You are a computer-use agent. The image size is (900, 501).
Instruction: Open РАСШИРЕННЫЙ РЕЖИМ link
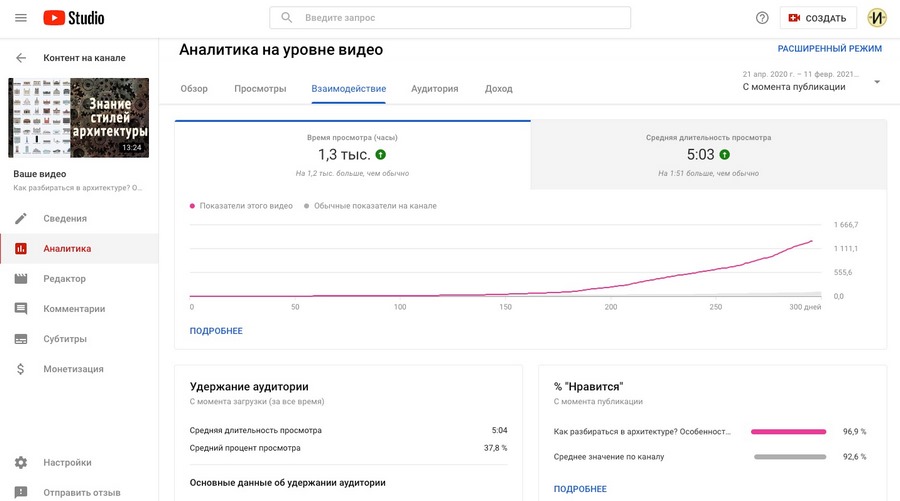pos(830,48)
